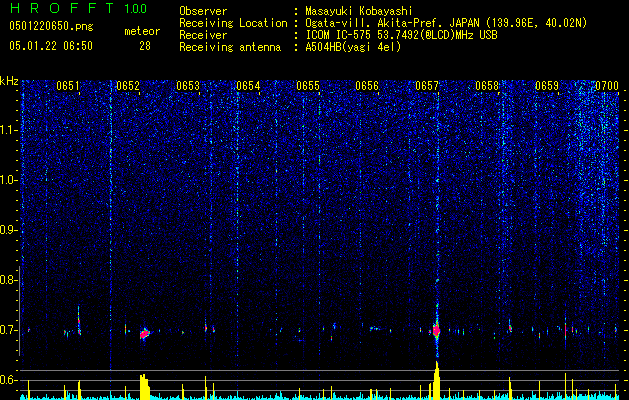Viewport: 629px width, 400px height.
Task: Click the 0652 time marker
Action: tap(128, 86)
